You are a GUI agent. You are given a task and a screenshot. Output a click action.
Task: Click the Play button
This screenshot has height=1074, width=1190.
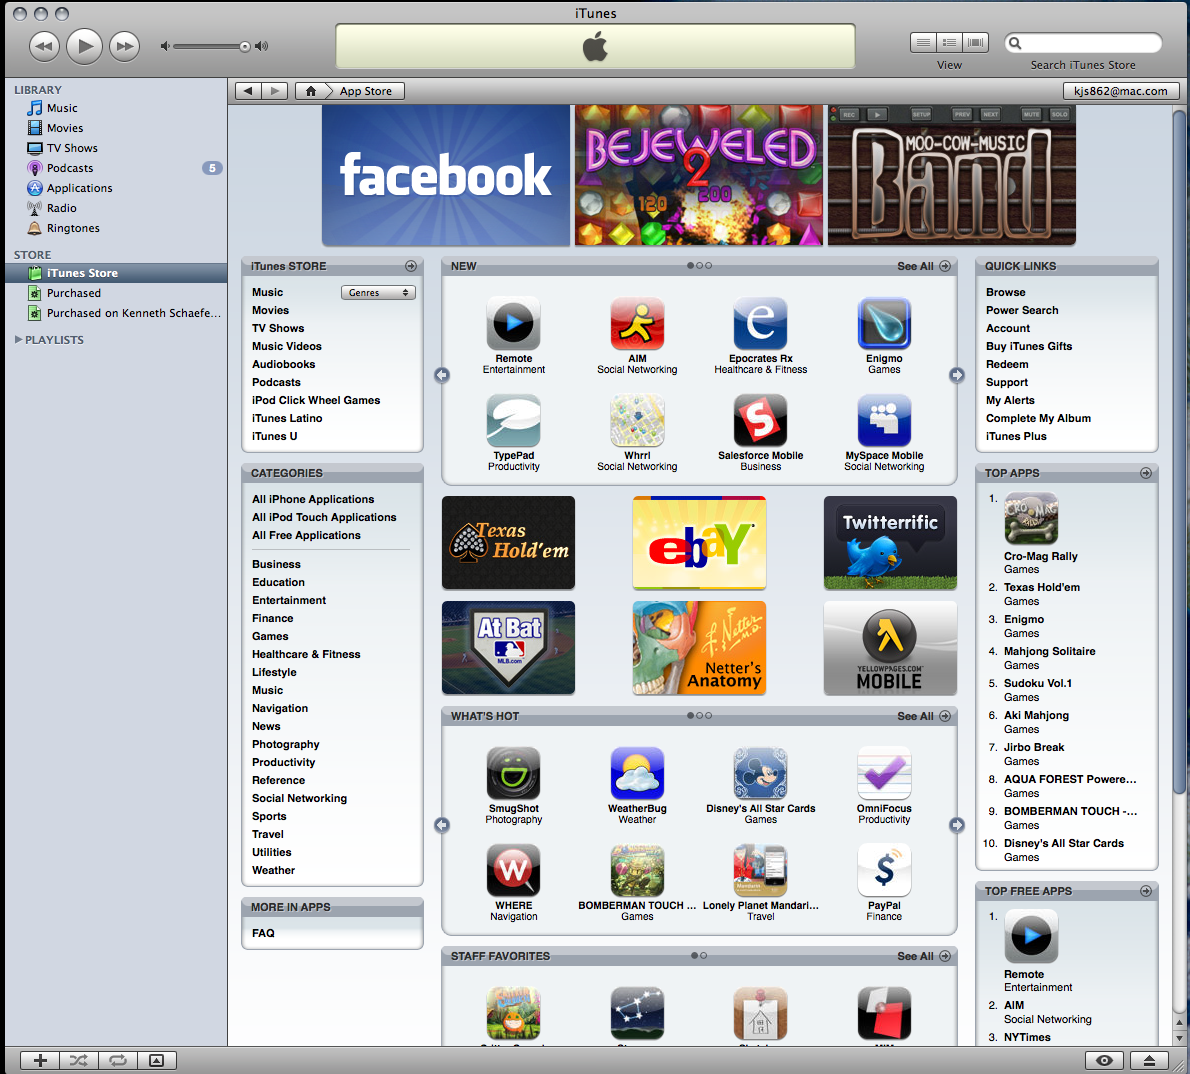tap(84, 46)
